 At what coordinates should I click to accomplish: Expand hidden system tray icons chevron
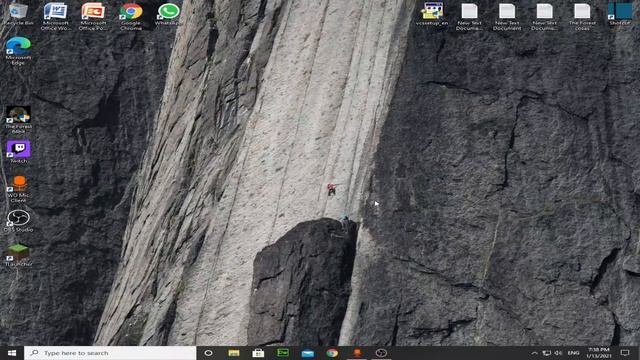click(x=534, y=353)
